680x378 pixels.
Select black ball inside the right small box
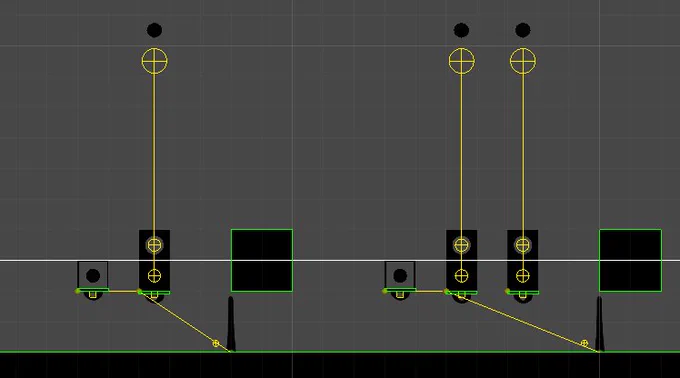point(400,276)
